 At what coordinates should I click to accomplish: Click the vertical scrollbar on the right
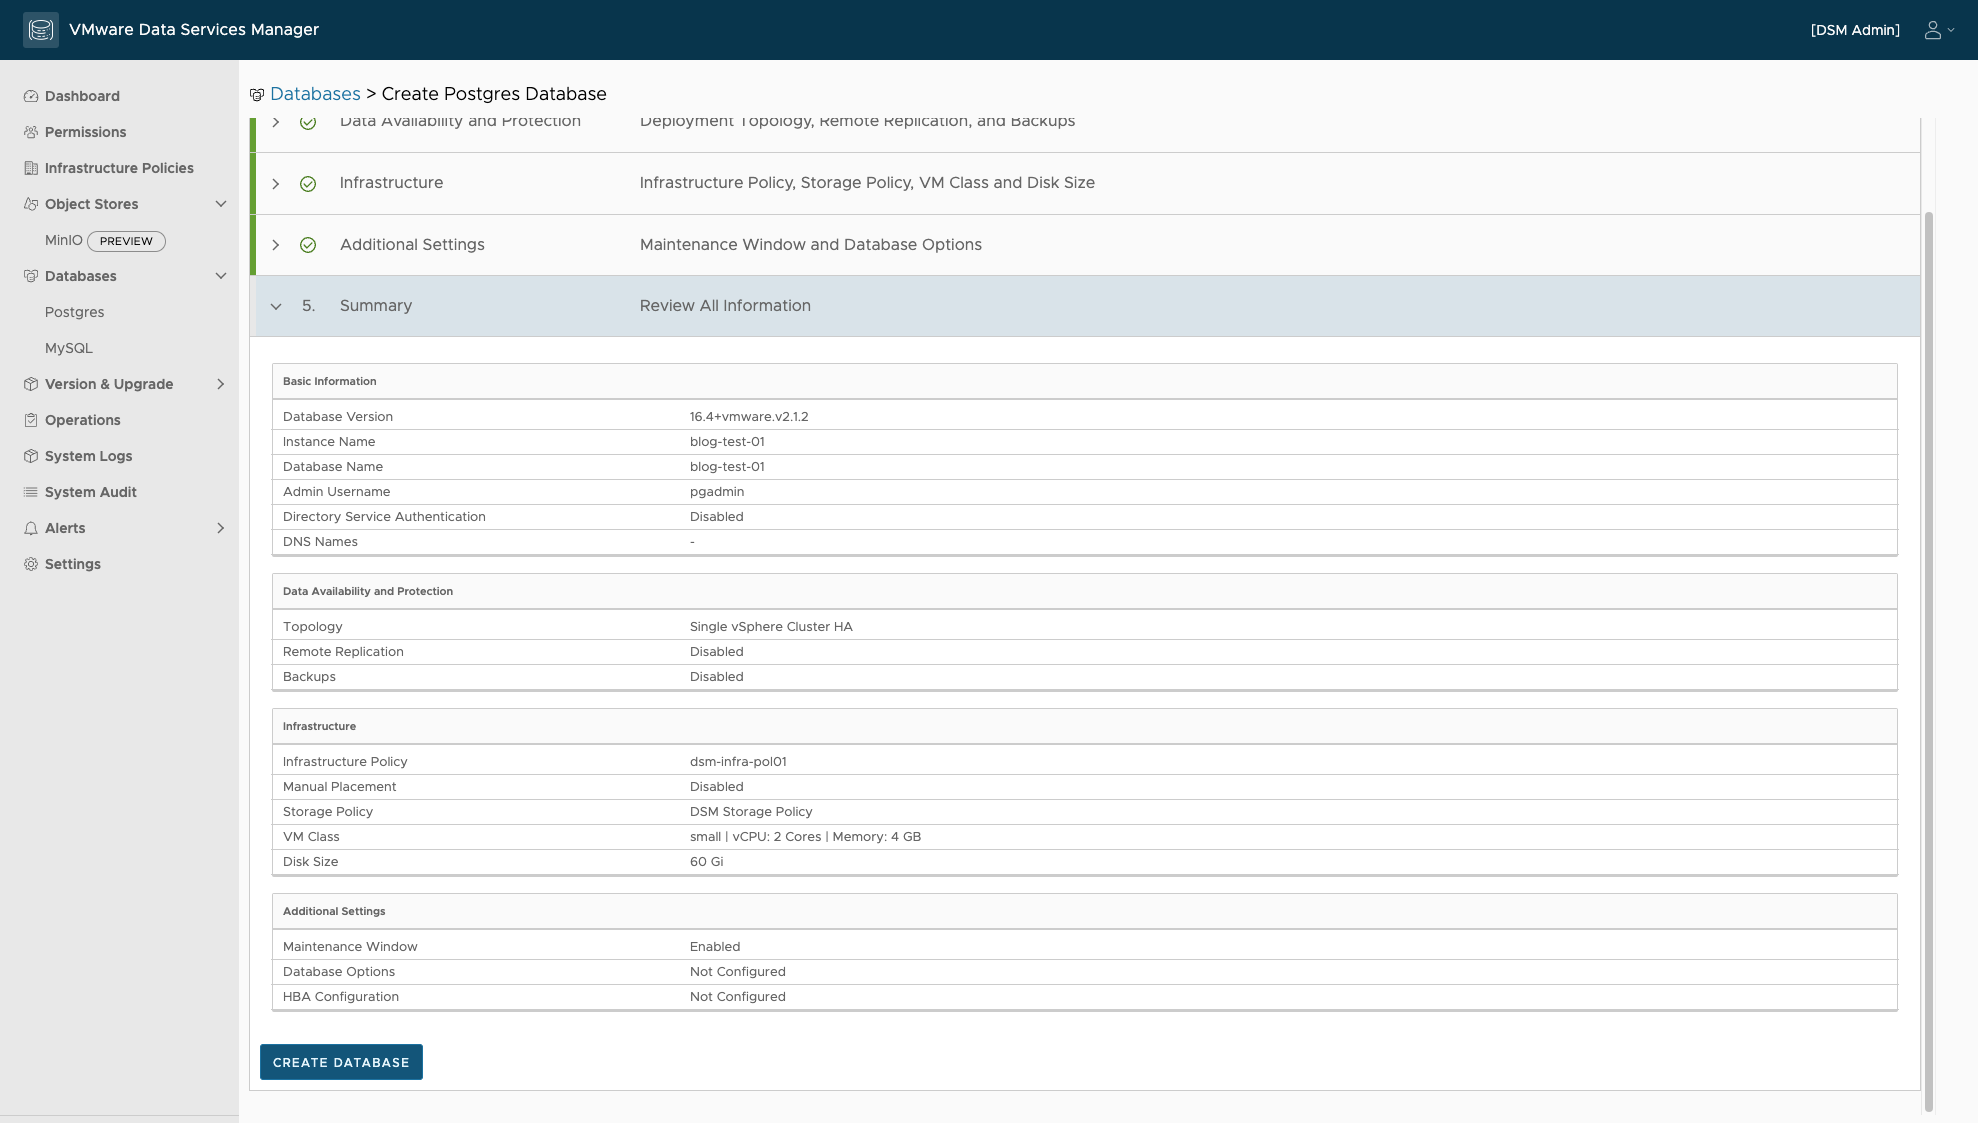(x=1929, y=660)
